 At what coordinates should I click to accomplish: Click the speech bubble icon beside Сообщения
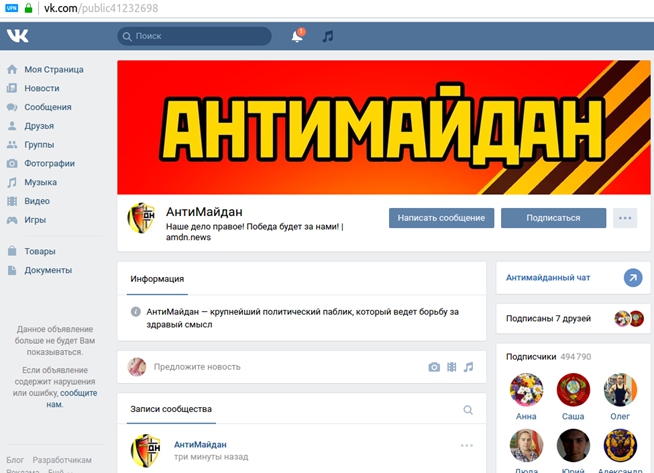12,107
